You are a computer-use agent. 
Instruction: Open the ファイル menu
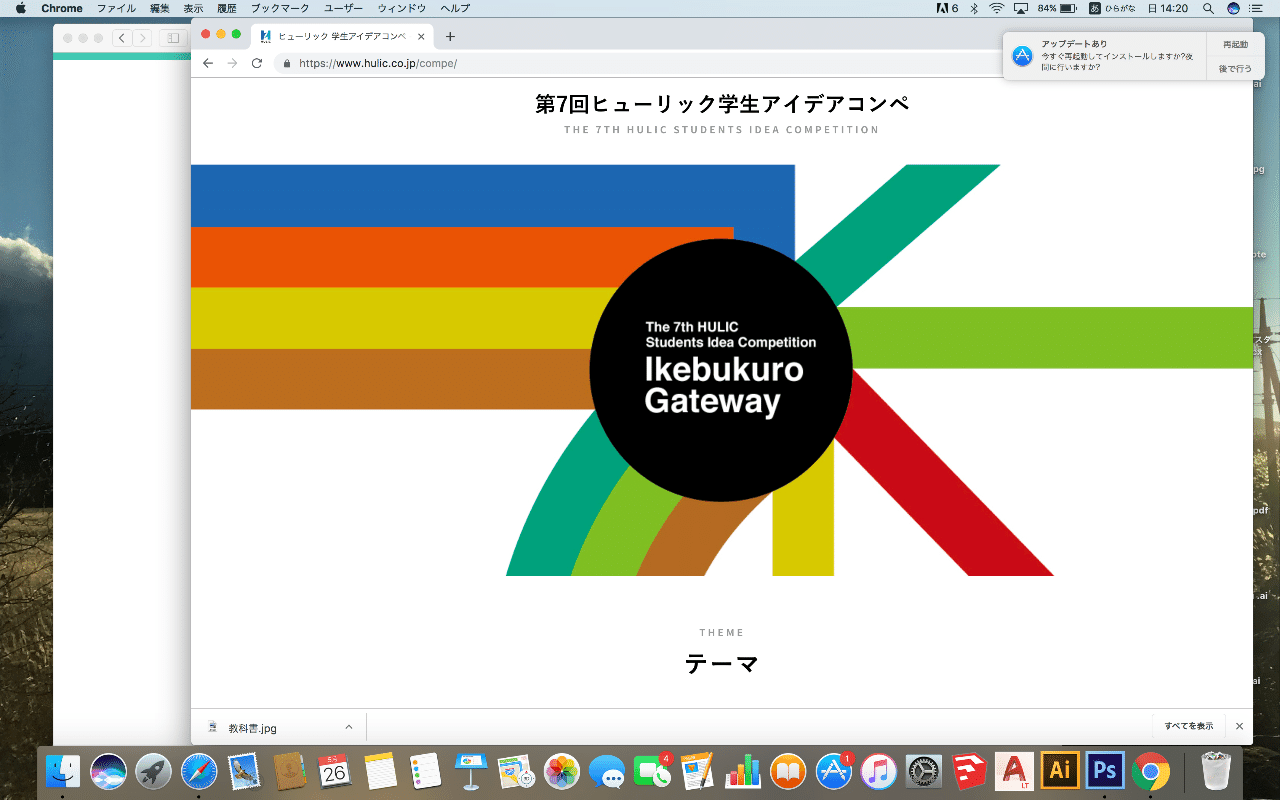click(116, 8)
